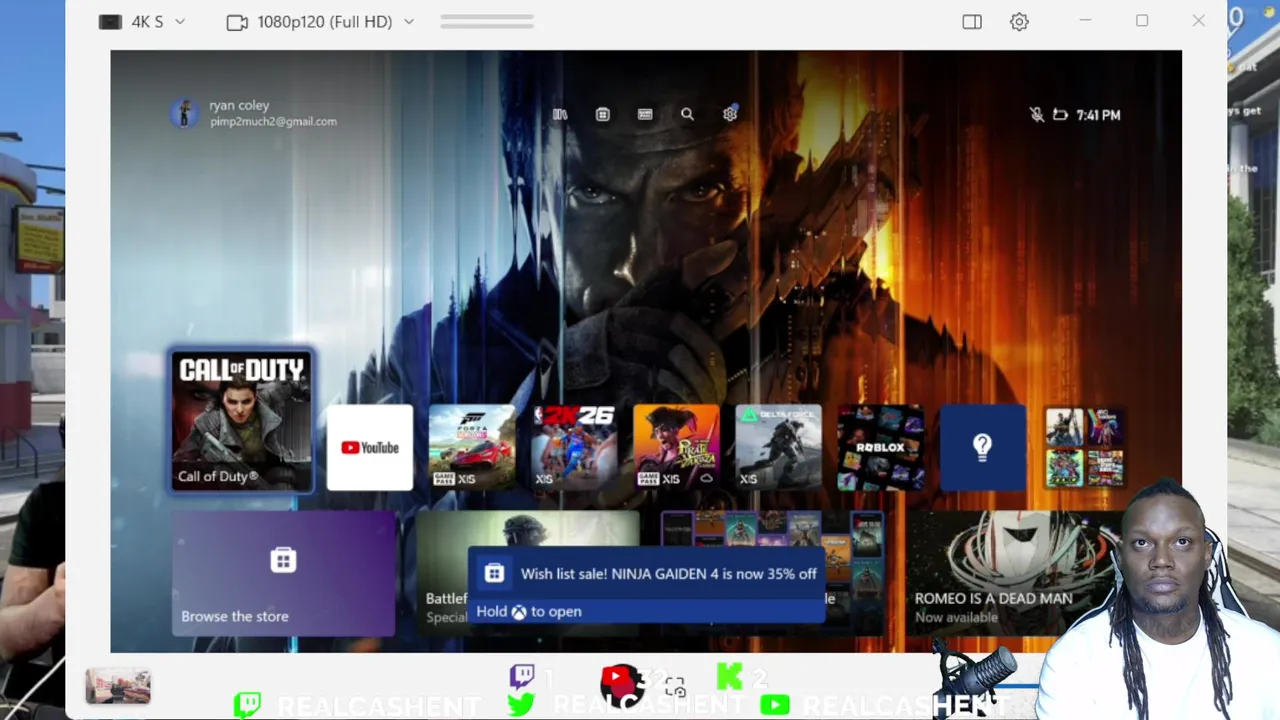Screen dimensions: 1280x720
Task: Open the Xbox settings gear icon
Action: (x=730, y=113)
